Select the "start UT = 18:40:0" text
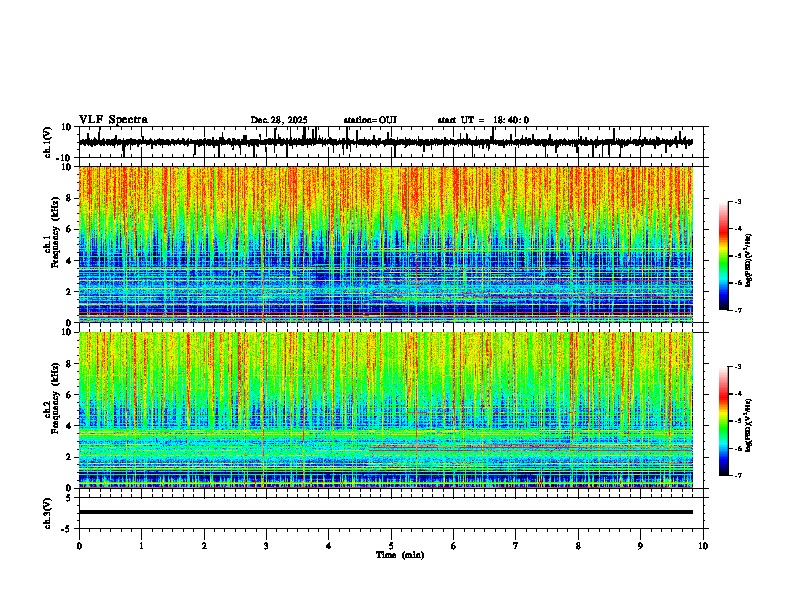Screen dimensions: 792x612 (x=483, y=120)
